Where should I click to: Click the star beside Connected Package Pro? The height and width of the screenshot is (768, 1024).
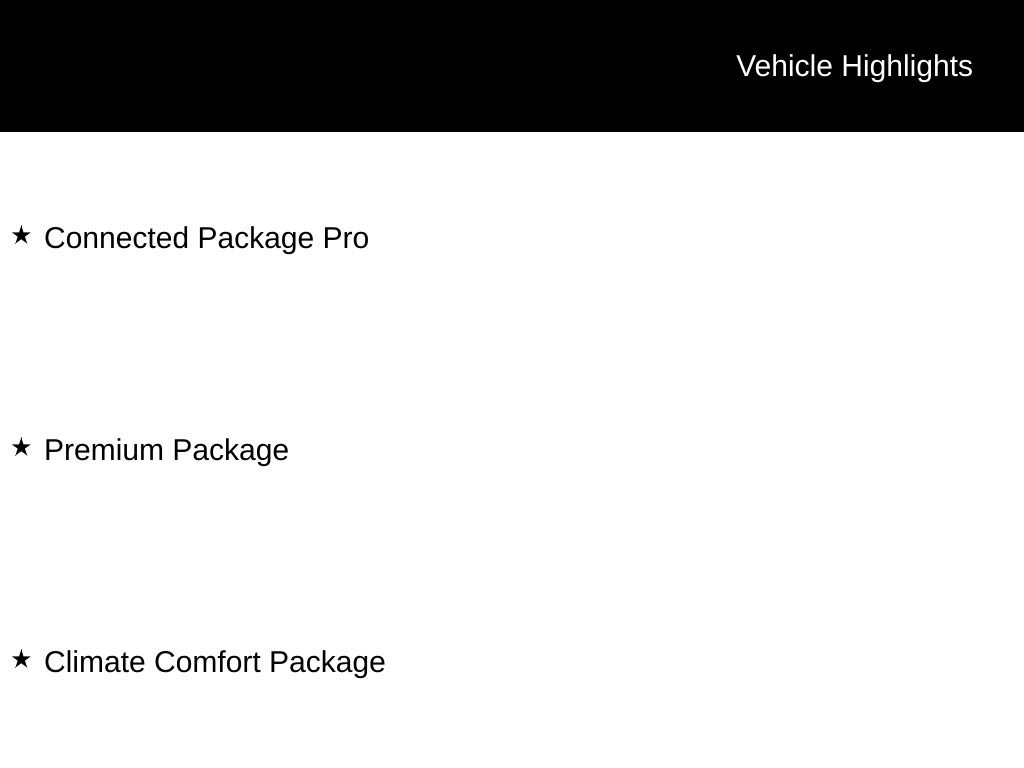(x=21, y=235)
